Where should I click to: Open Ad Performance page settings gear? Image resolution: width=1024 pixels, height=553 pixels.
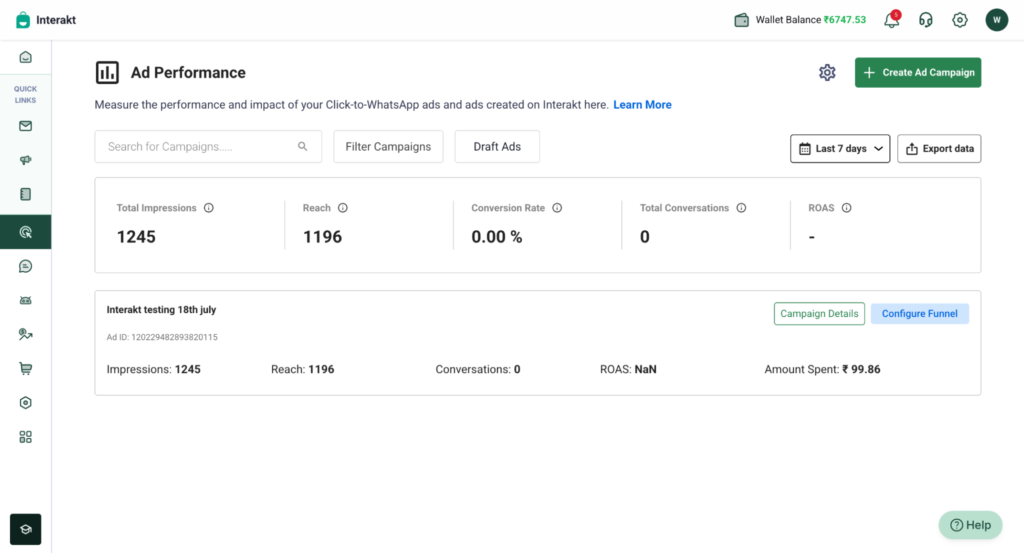pyautogui.click(x=827, y=72)
